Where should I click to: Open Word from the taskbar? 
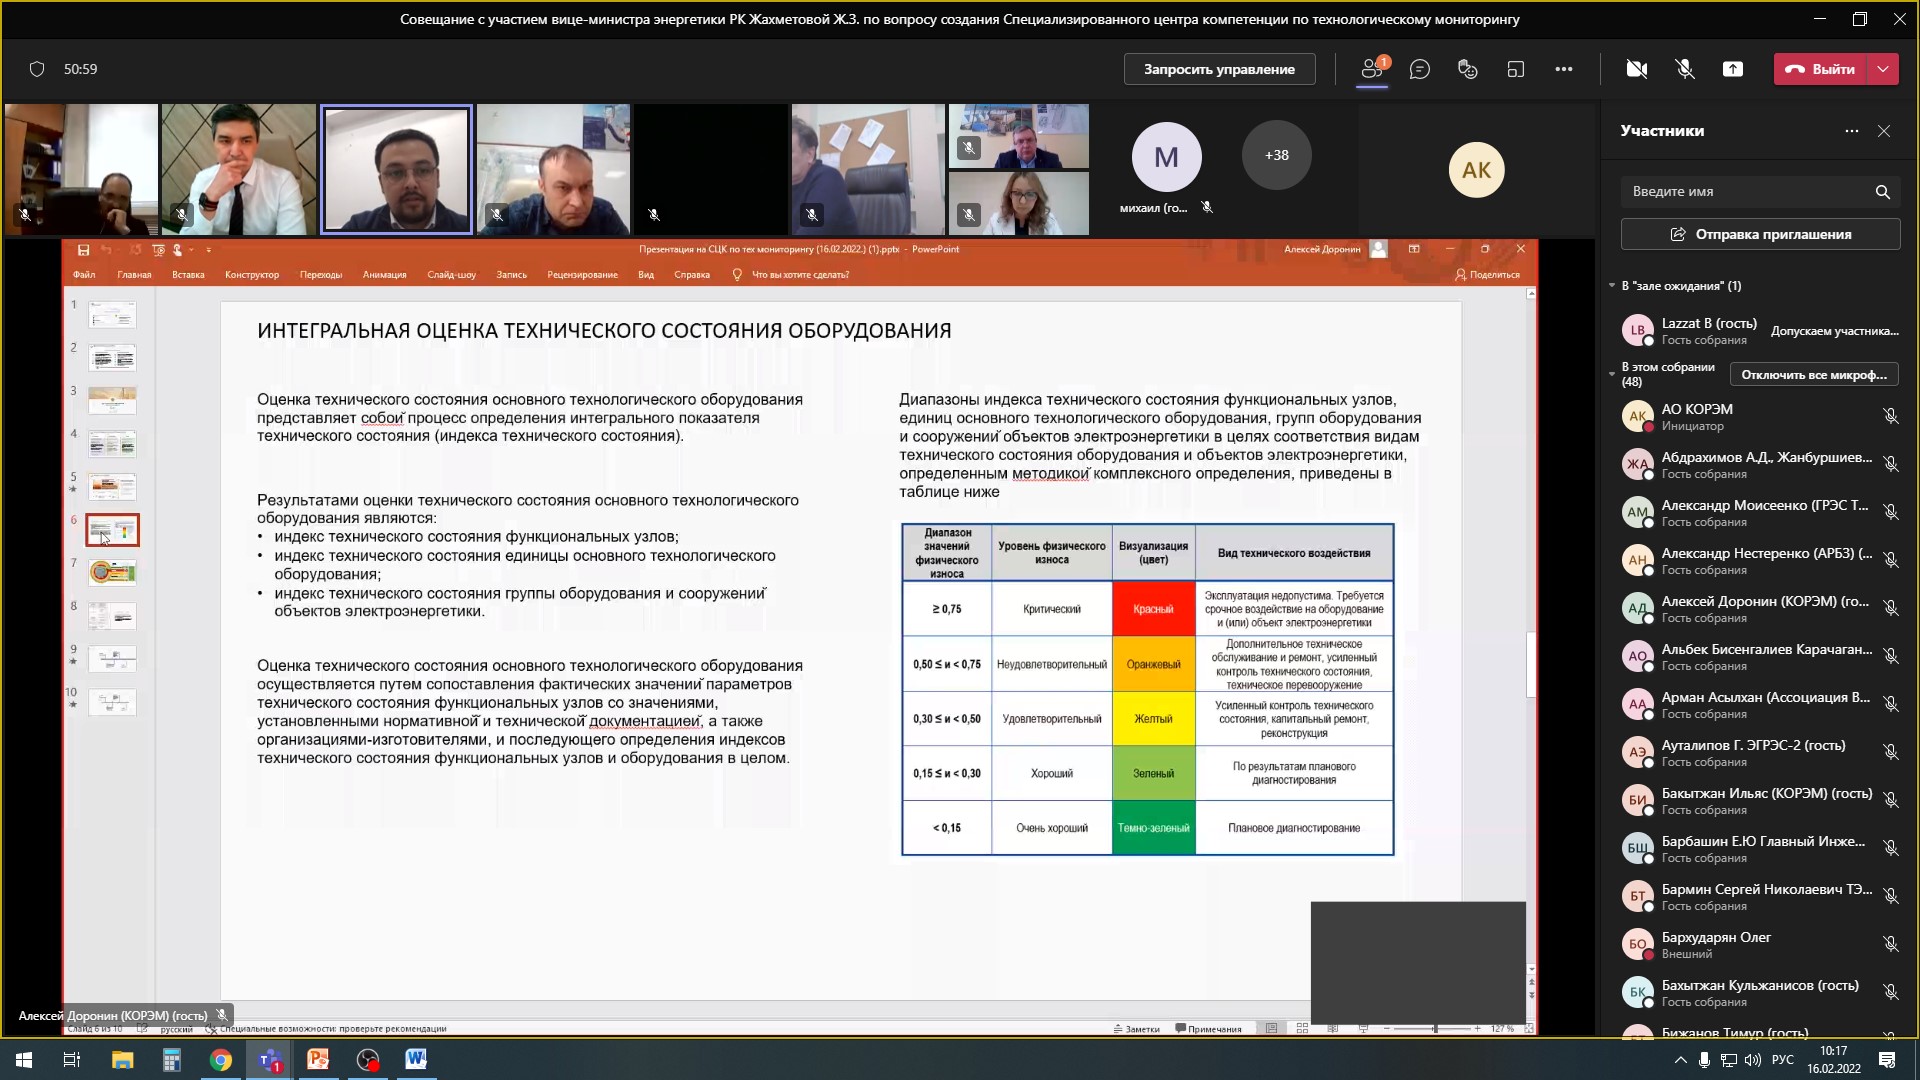pos(416,1060)
